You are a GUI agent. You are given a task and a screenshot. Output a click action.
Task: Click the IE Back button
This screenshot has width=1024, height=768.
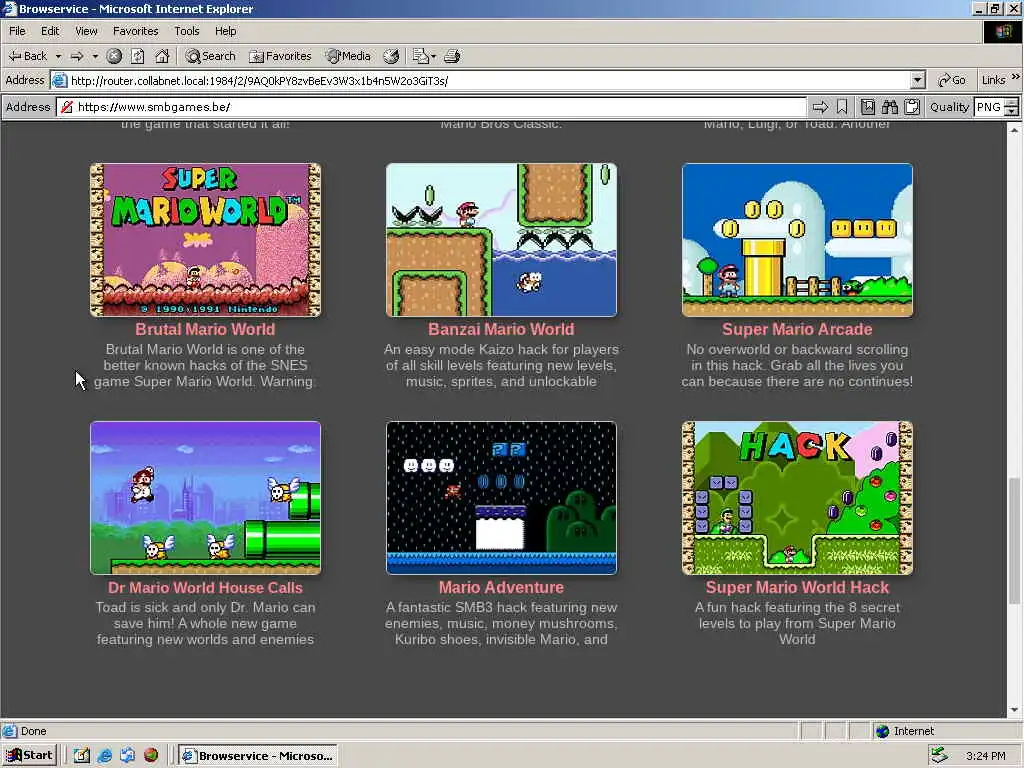(27, 56)
